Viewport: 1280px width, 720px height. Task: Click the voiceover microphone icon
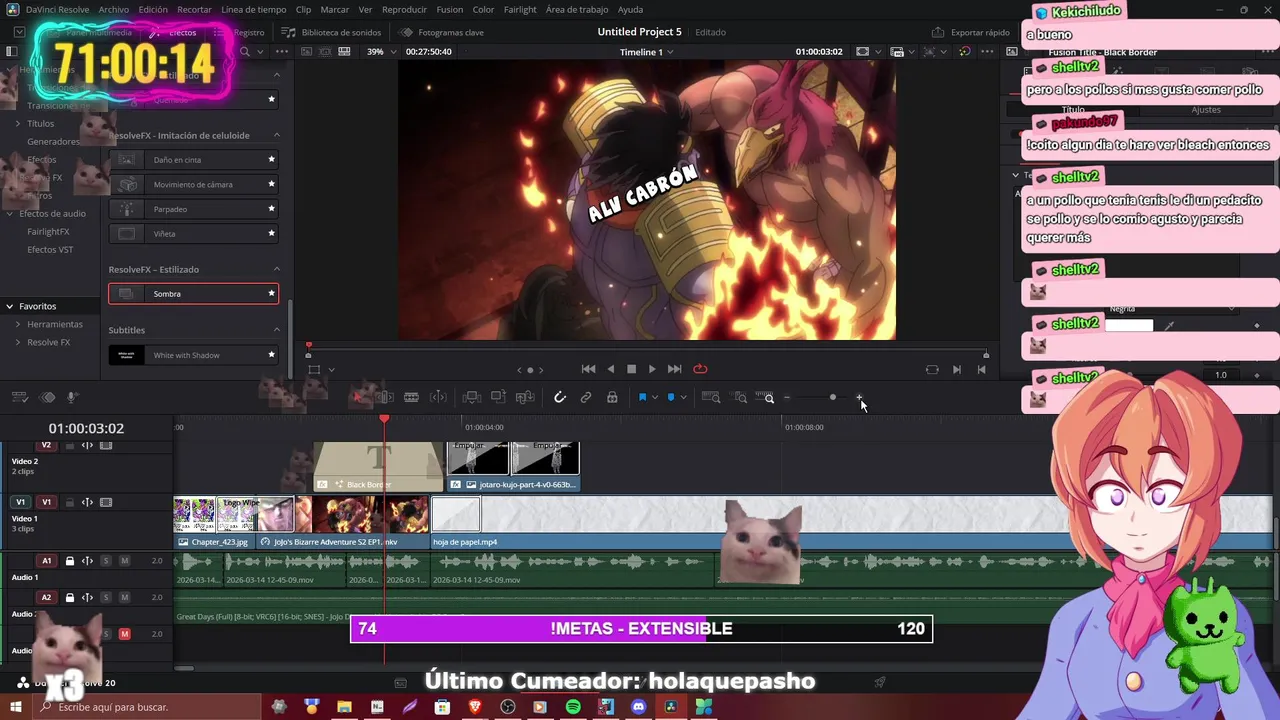[x=72, y=397]
